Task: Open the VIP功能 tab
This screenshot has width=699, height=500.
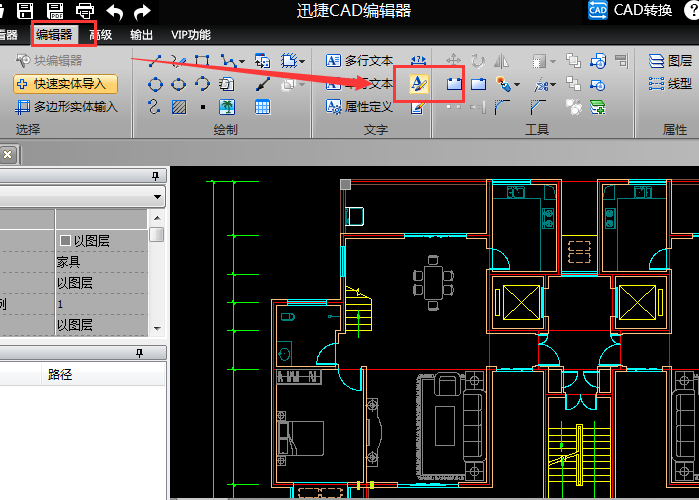Action: (x=190, y=35)
